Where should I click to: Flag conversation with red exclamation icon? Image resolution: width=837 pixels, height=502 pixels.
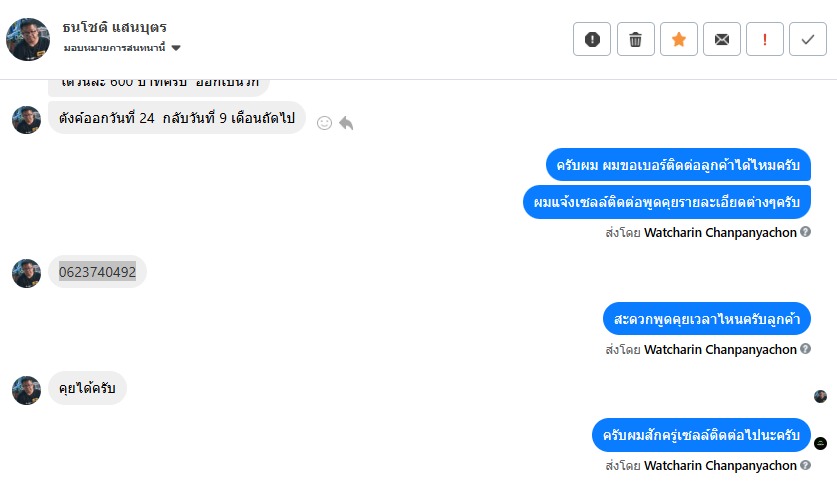point(765,39)
